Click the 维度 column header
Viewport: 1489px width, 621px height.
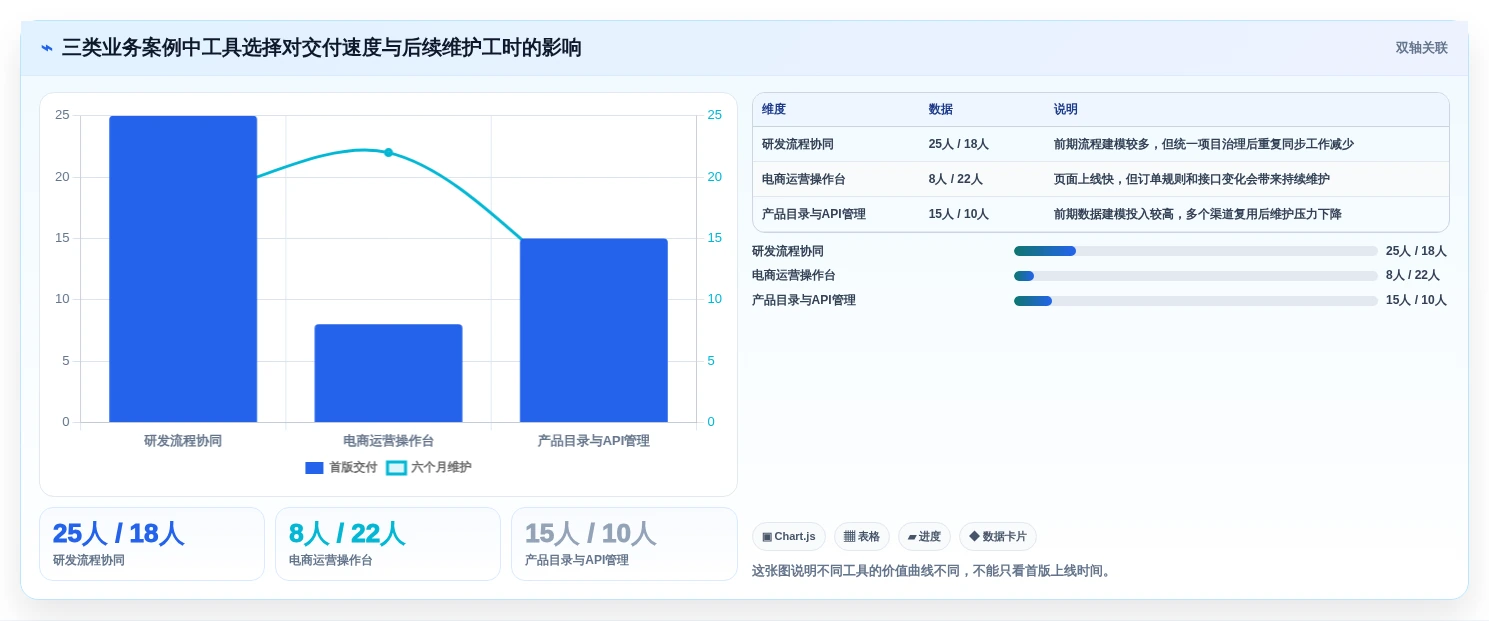tap(774, 110)
